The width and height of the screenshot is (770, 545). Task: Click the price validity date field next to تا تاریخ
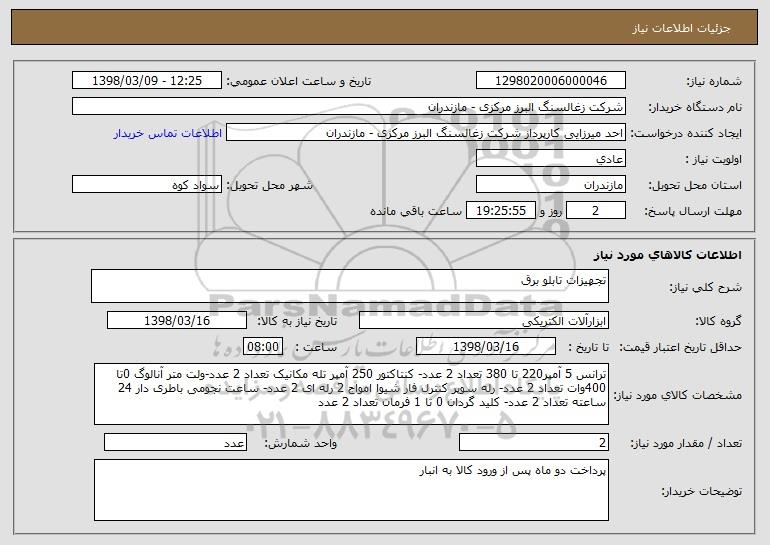pos(486,347)
